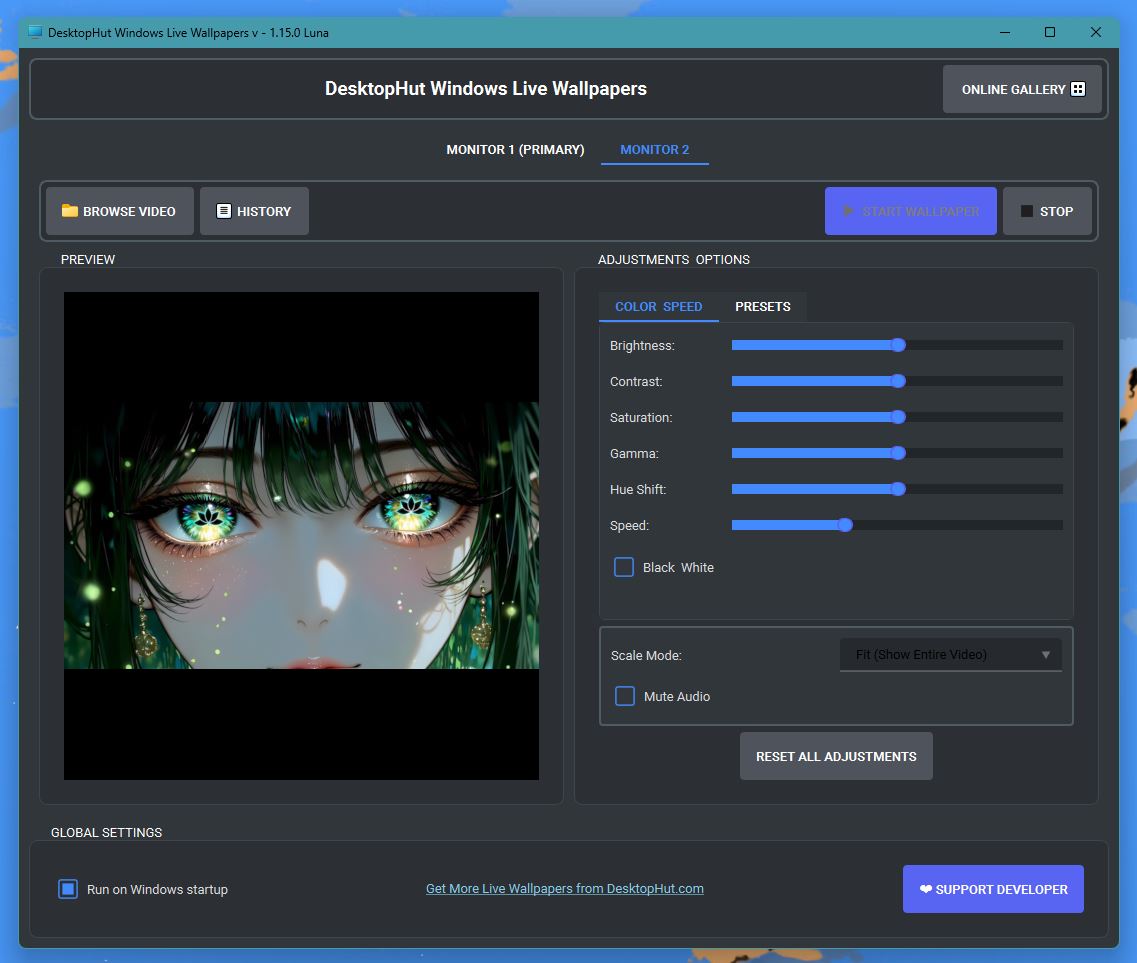Click the folder icon on Browse Video
The width and height of the screenshot is (1137, 963).
(70, 211)
